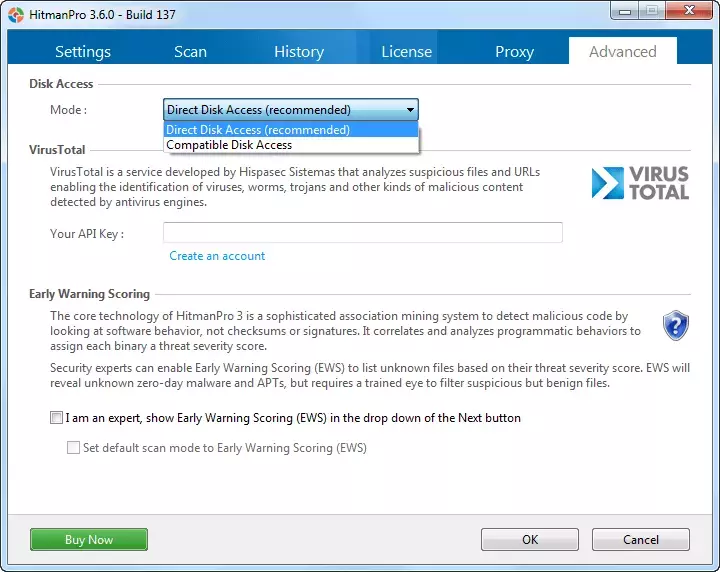Select the Advanced tab
This screenshot has width=720, height=572.
tap(623, 51)
